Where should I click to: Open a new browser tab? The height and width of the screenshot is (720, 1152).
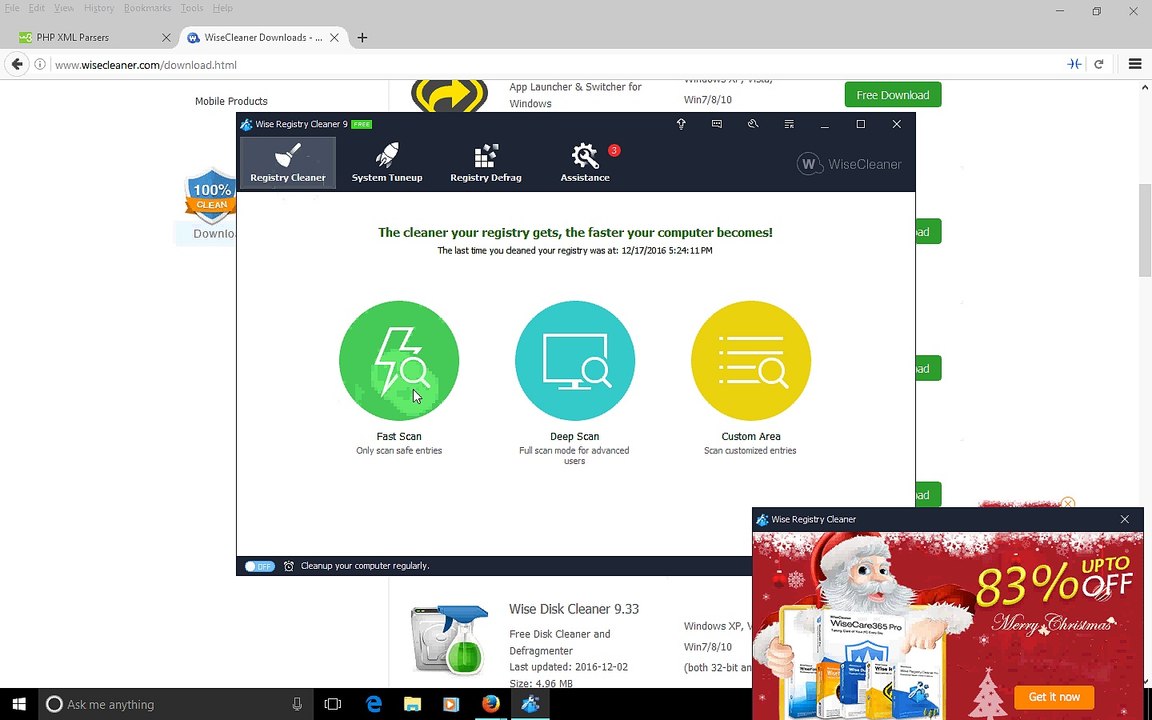tap(362, 37)
